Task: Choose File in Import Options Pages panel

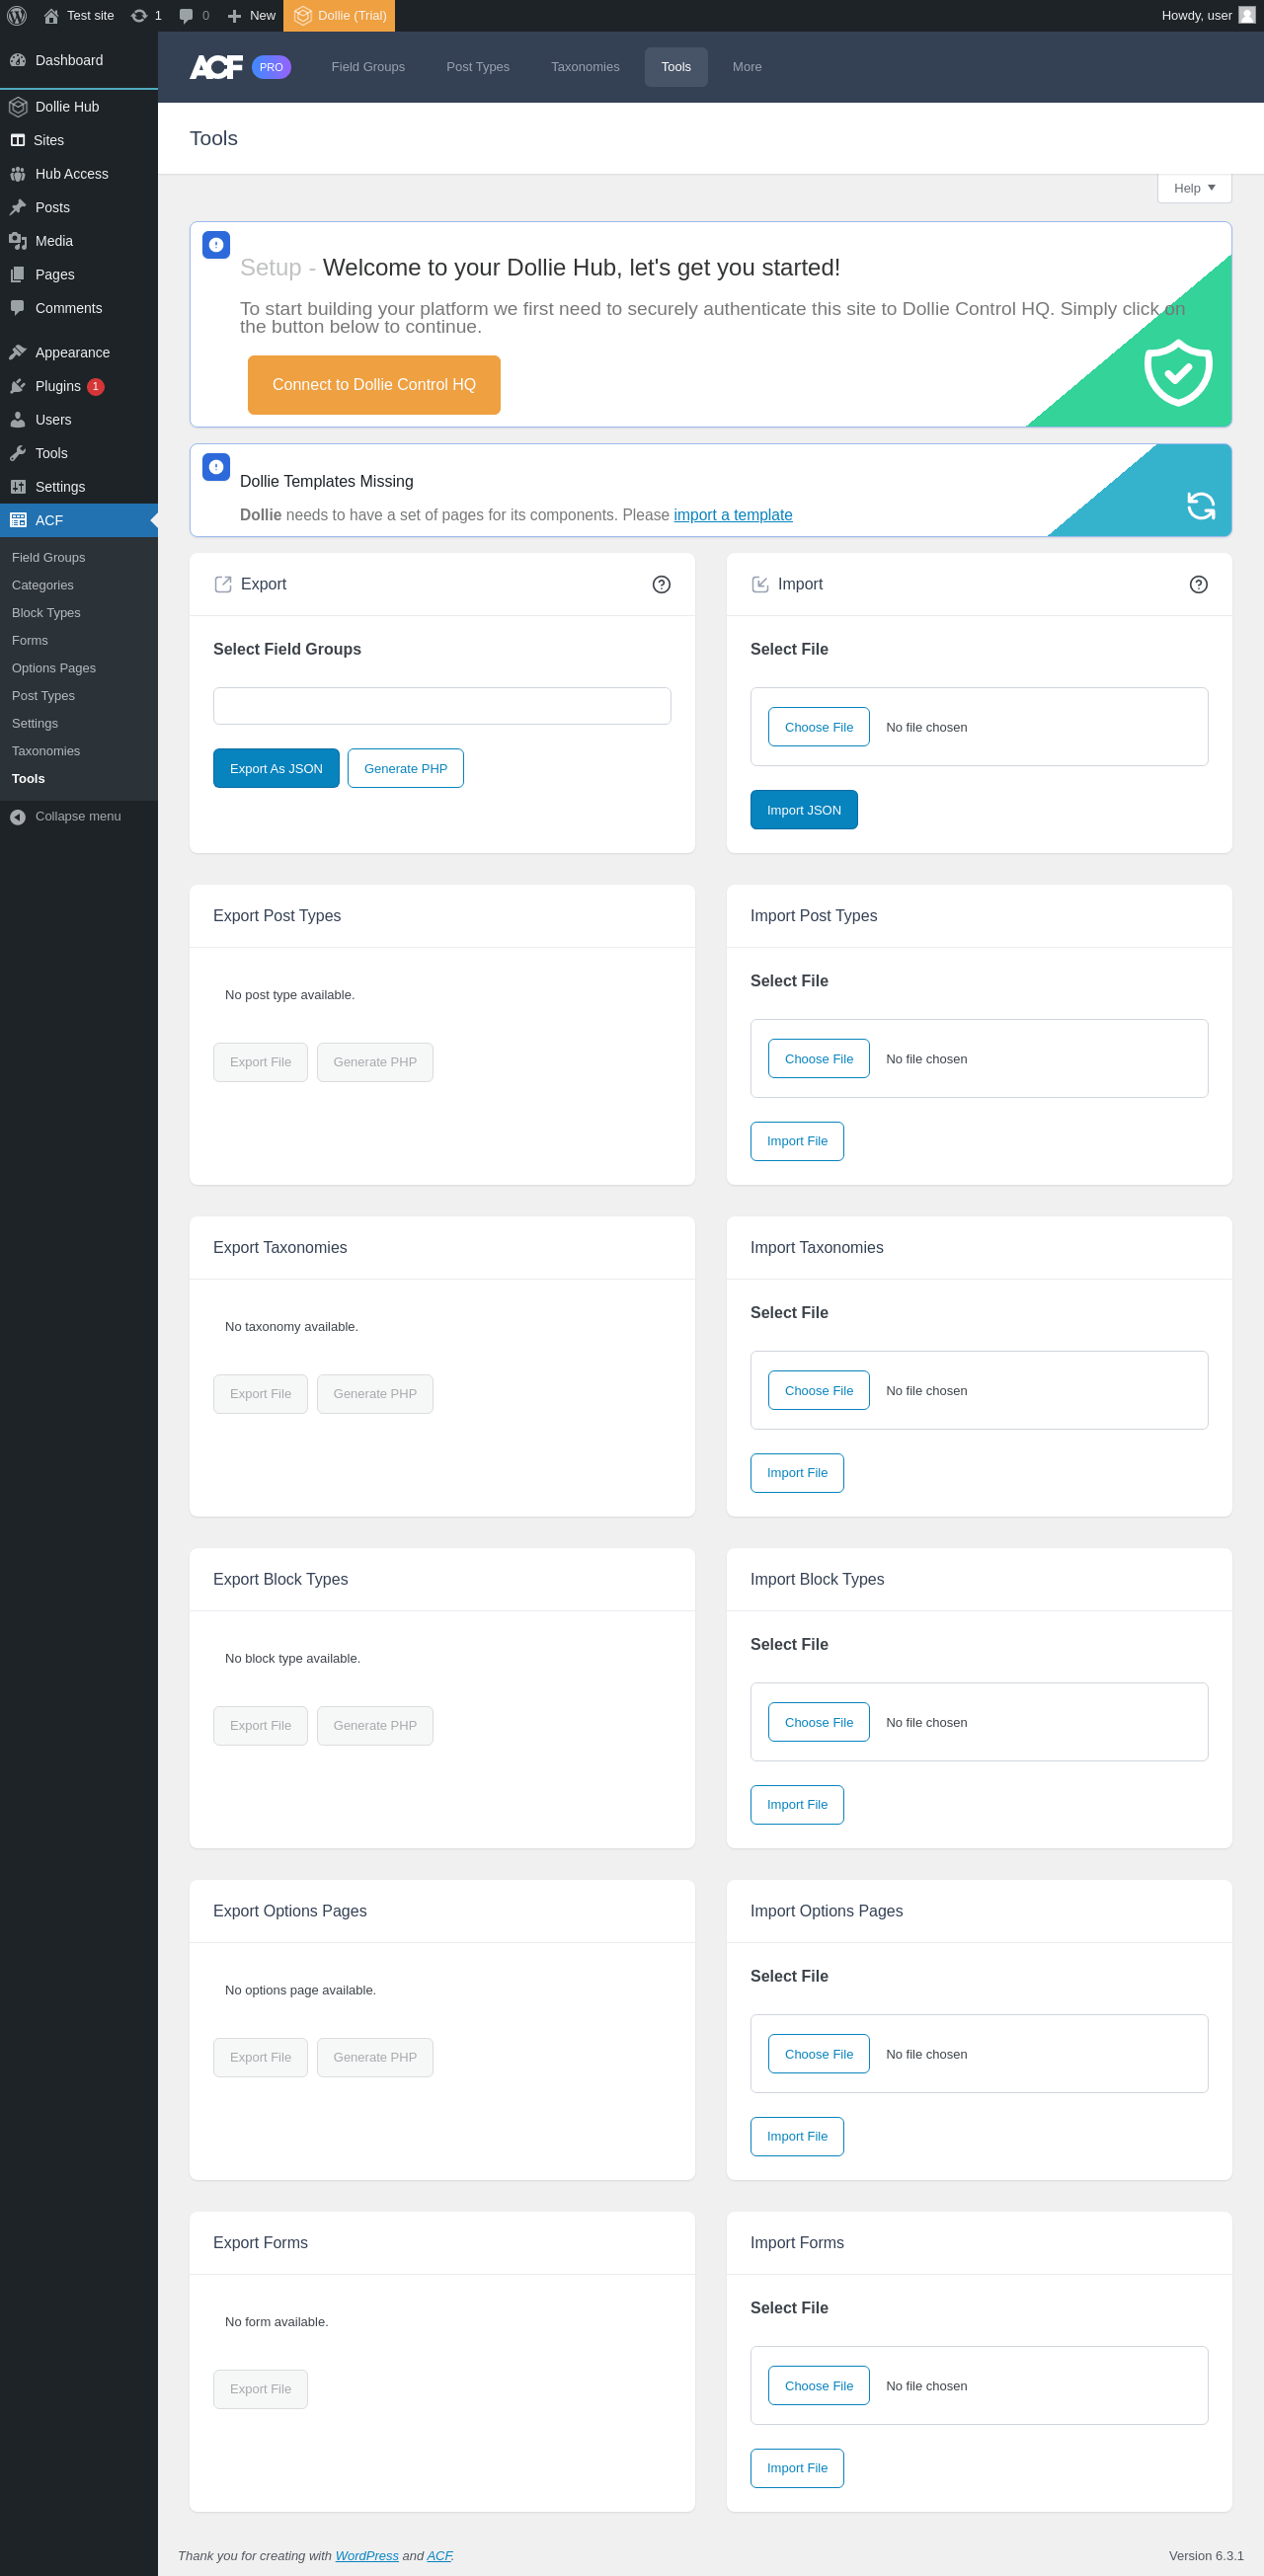Action: pyautogui.click(x=819, y=2054)
